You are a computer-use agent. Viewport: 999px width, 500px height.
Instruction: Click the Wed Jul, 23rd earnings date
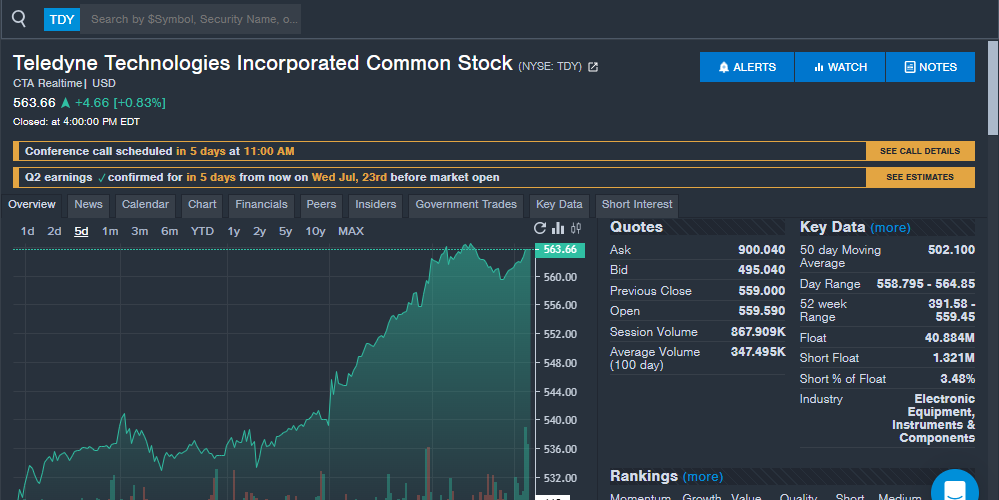[349, 177]
